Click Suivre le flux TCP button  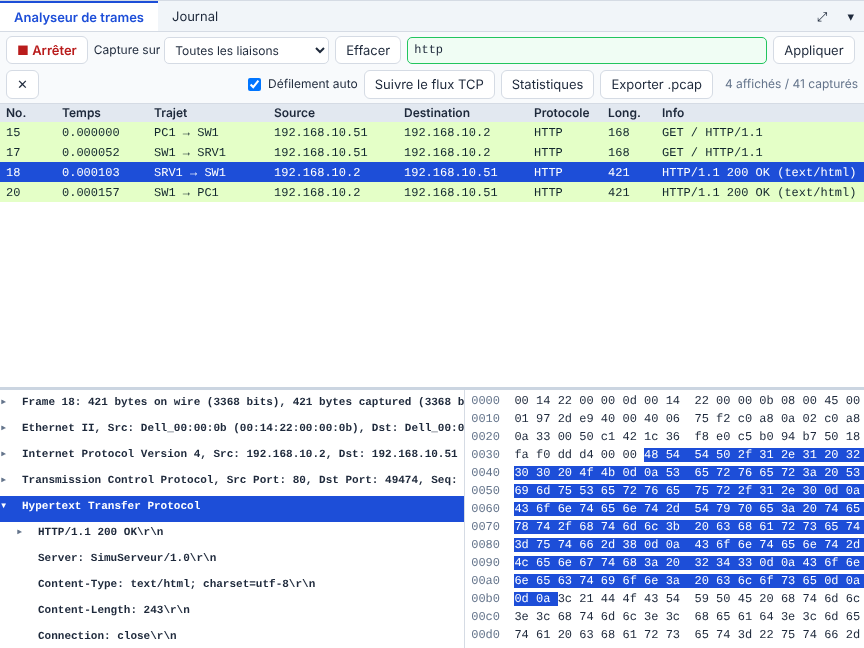429,84
